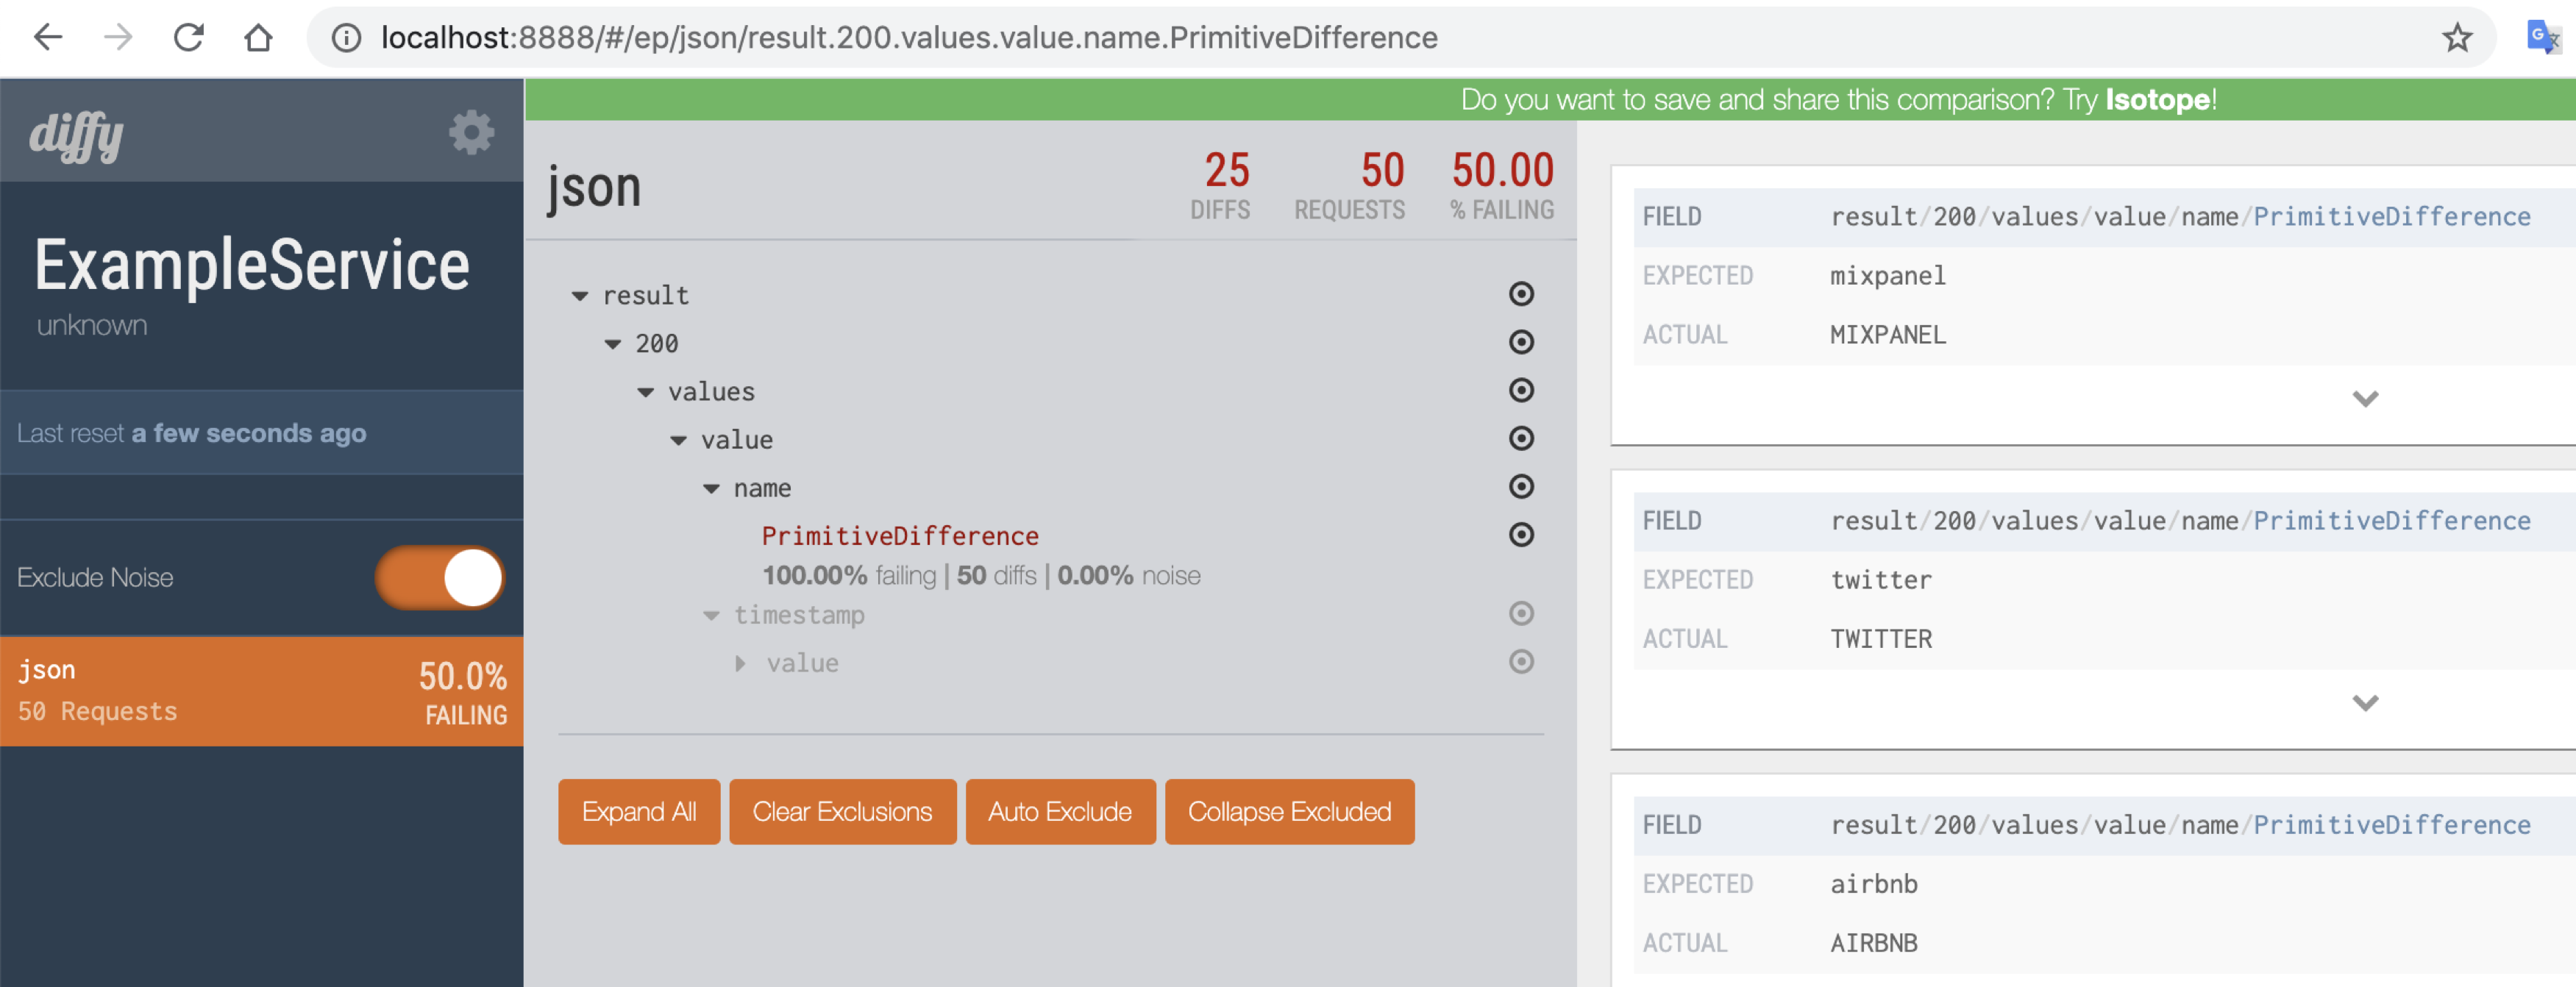Open the diffy settings gear
2576x987 pixels.
coord(471,132)
